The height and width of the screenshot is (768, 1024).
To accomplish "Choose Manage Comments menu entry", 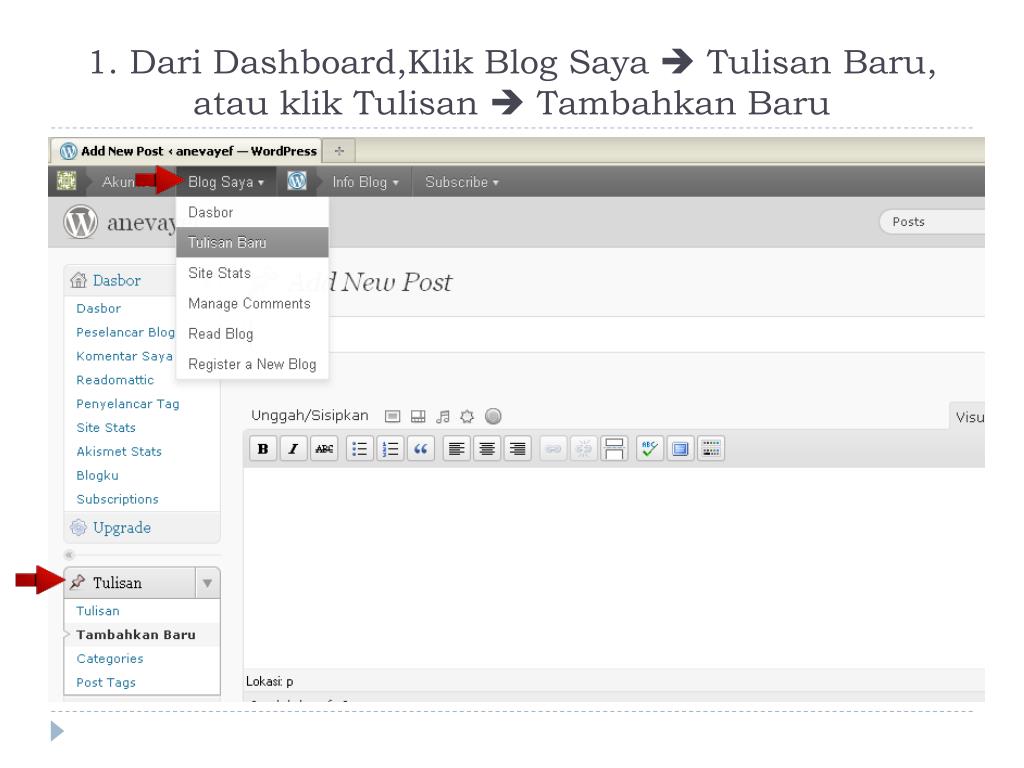I will coord(252,303).
